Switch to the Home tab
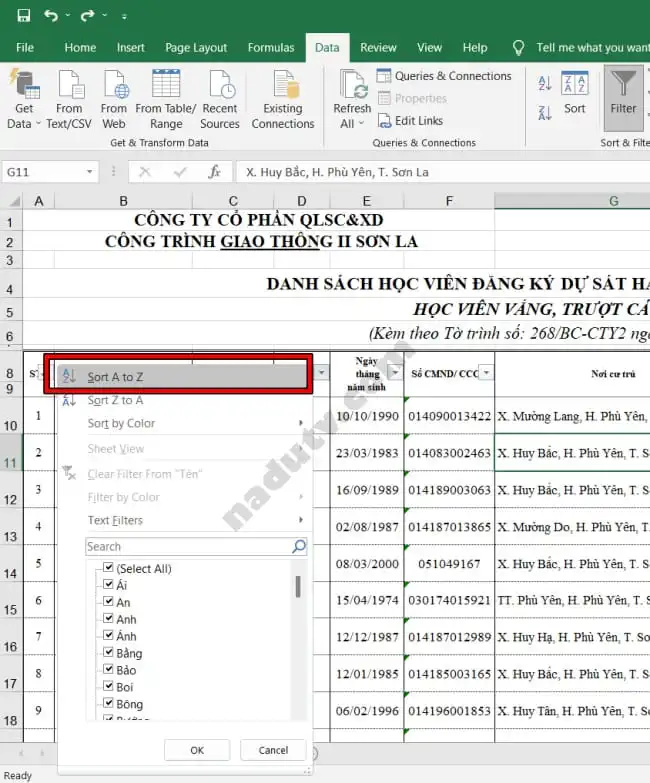 (x=80, y=48)
